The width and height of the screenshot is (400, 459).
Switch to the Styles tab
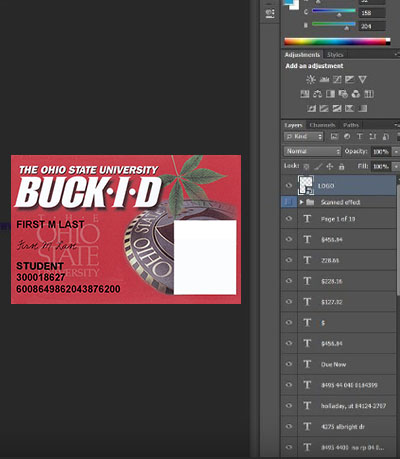click(x=335, y=55)
